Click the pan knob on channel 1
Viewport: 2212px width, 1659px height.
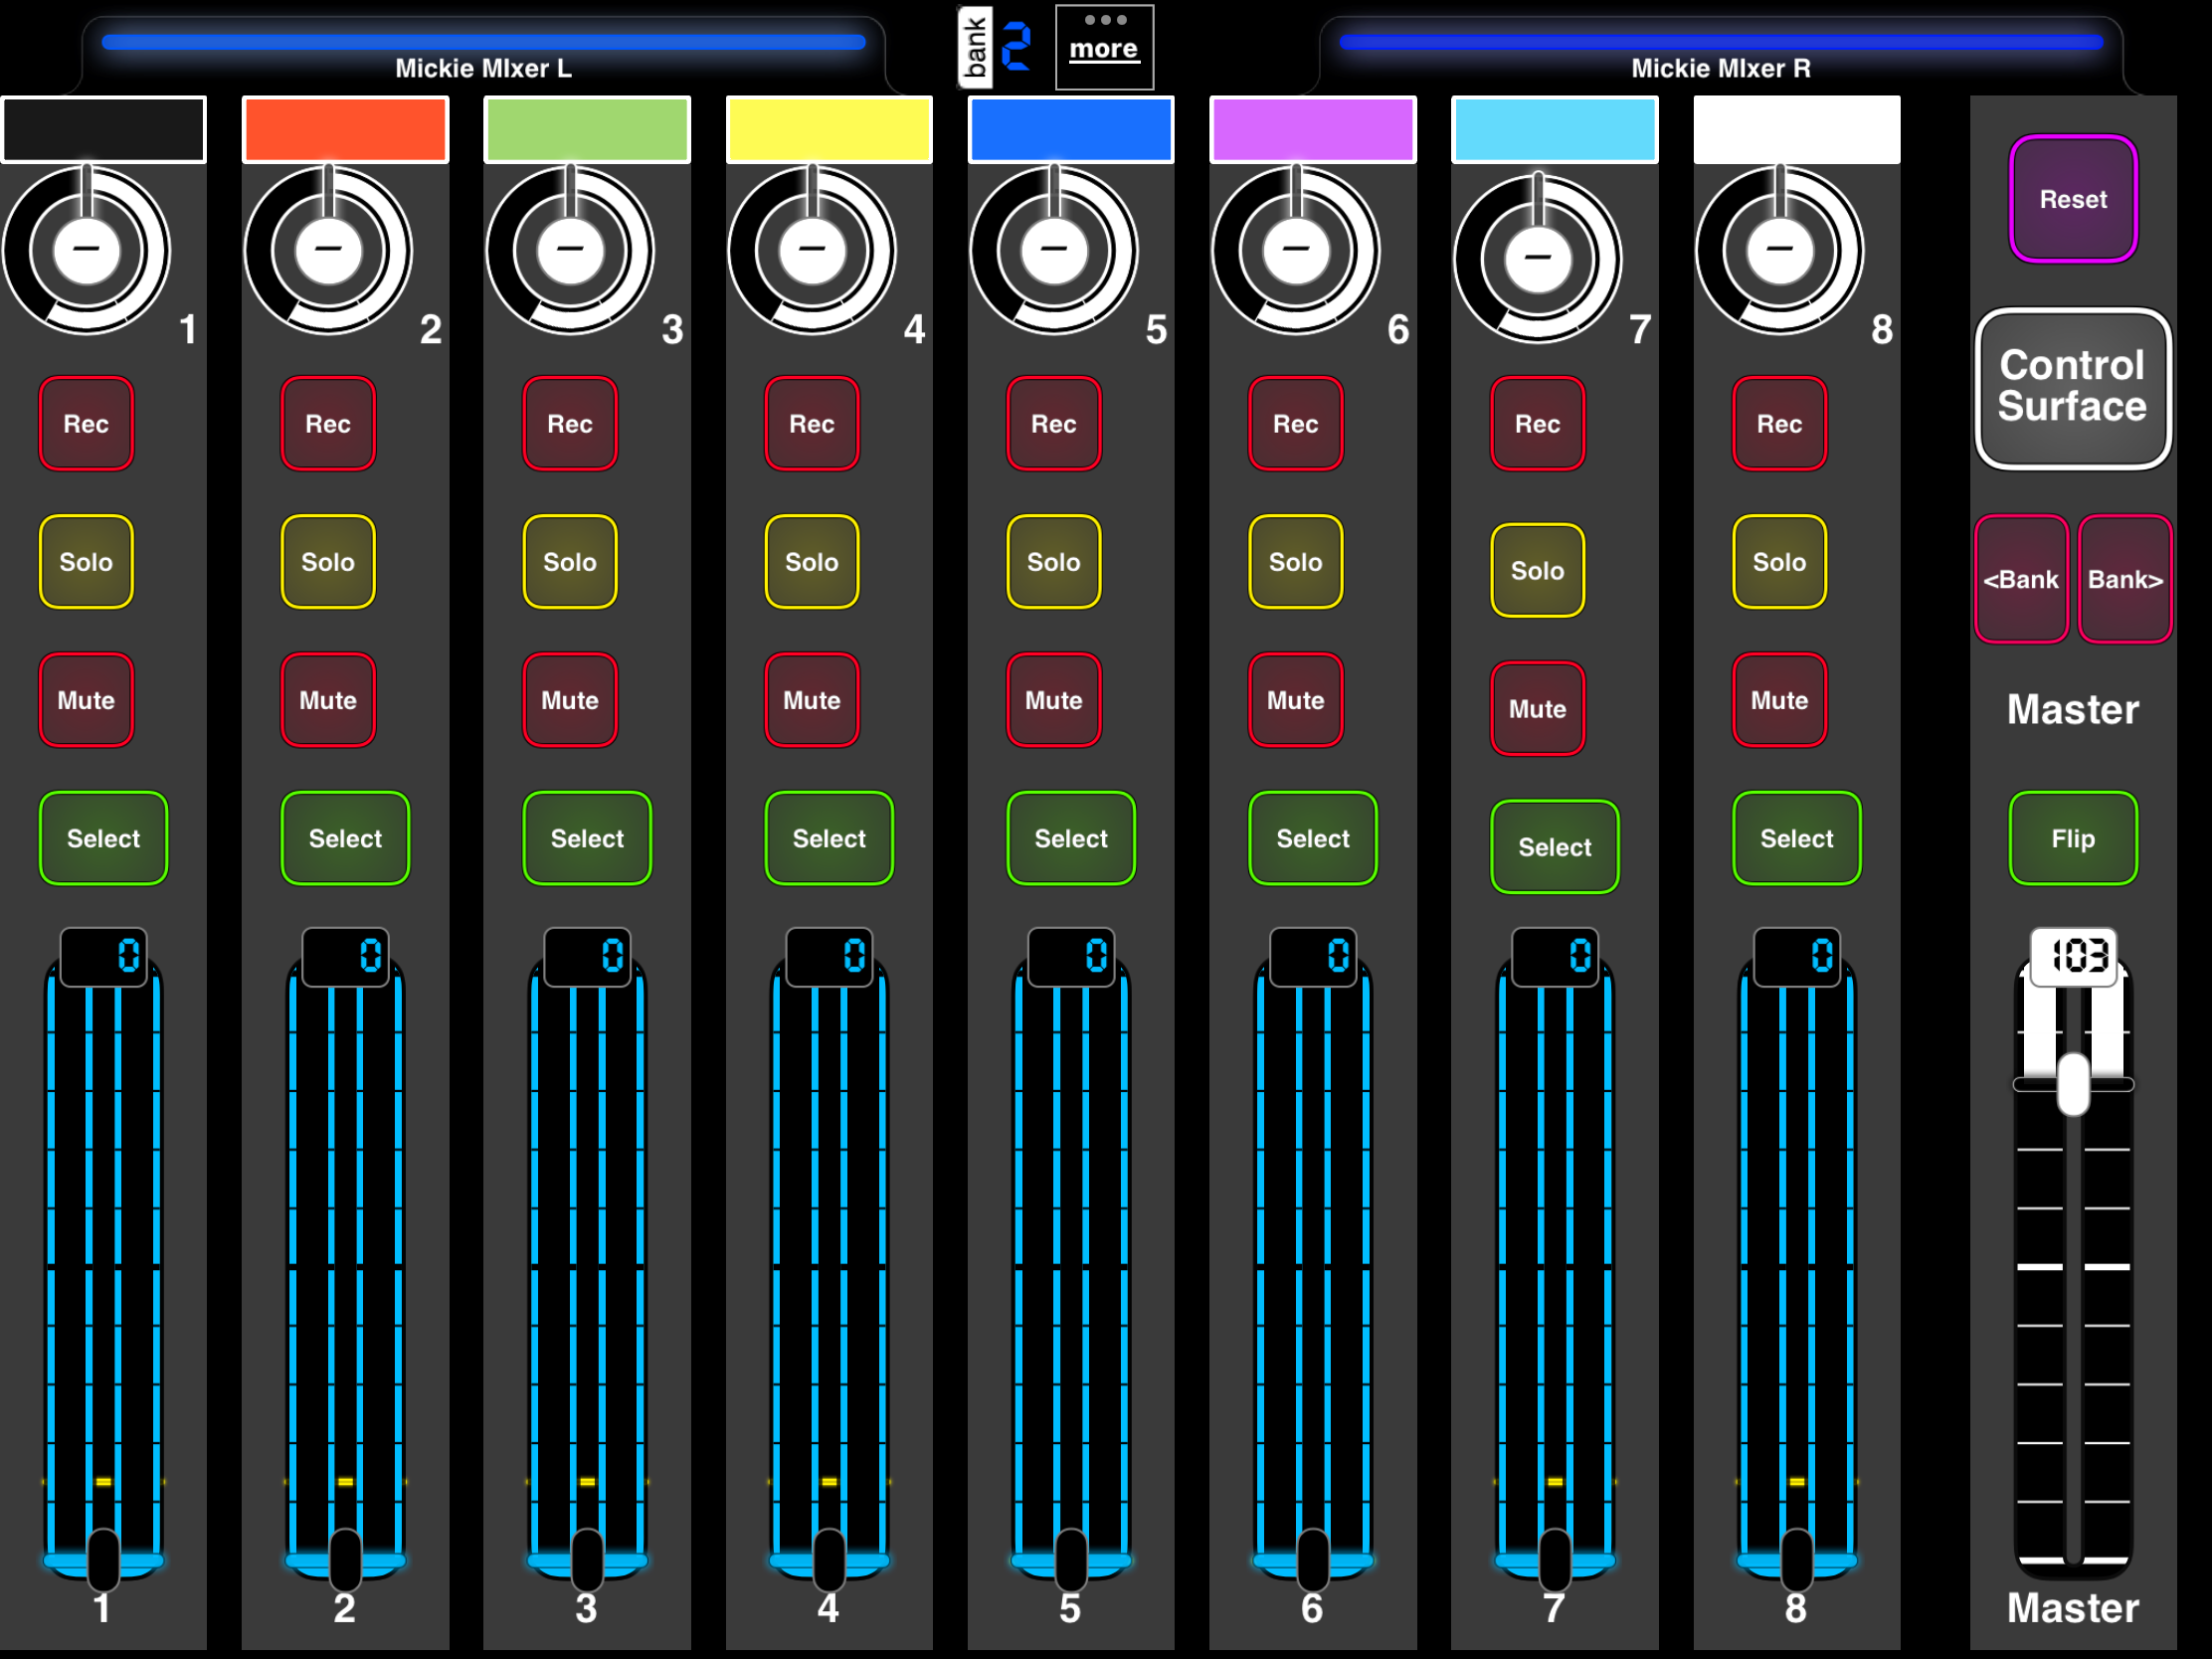click(86, 249)
